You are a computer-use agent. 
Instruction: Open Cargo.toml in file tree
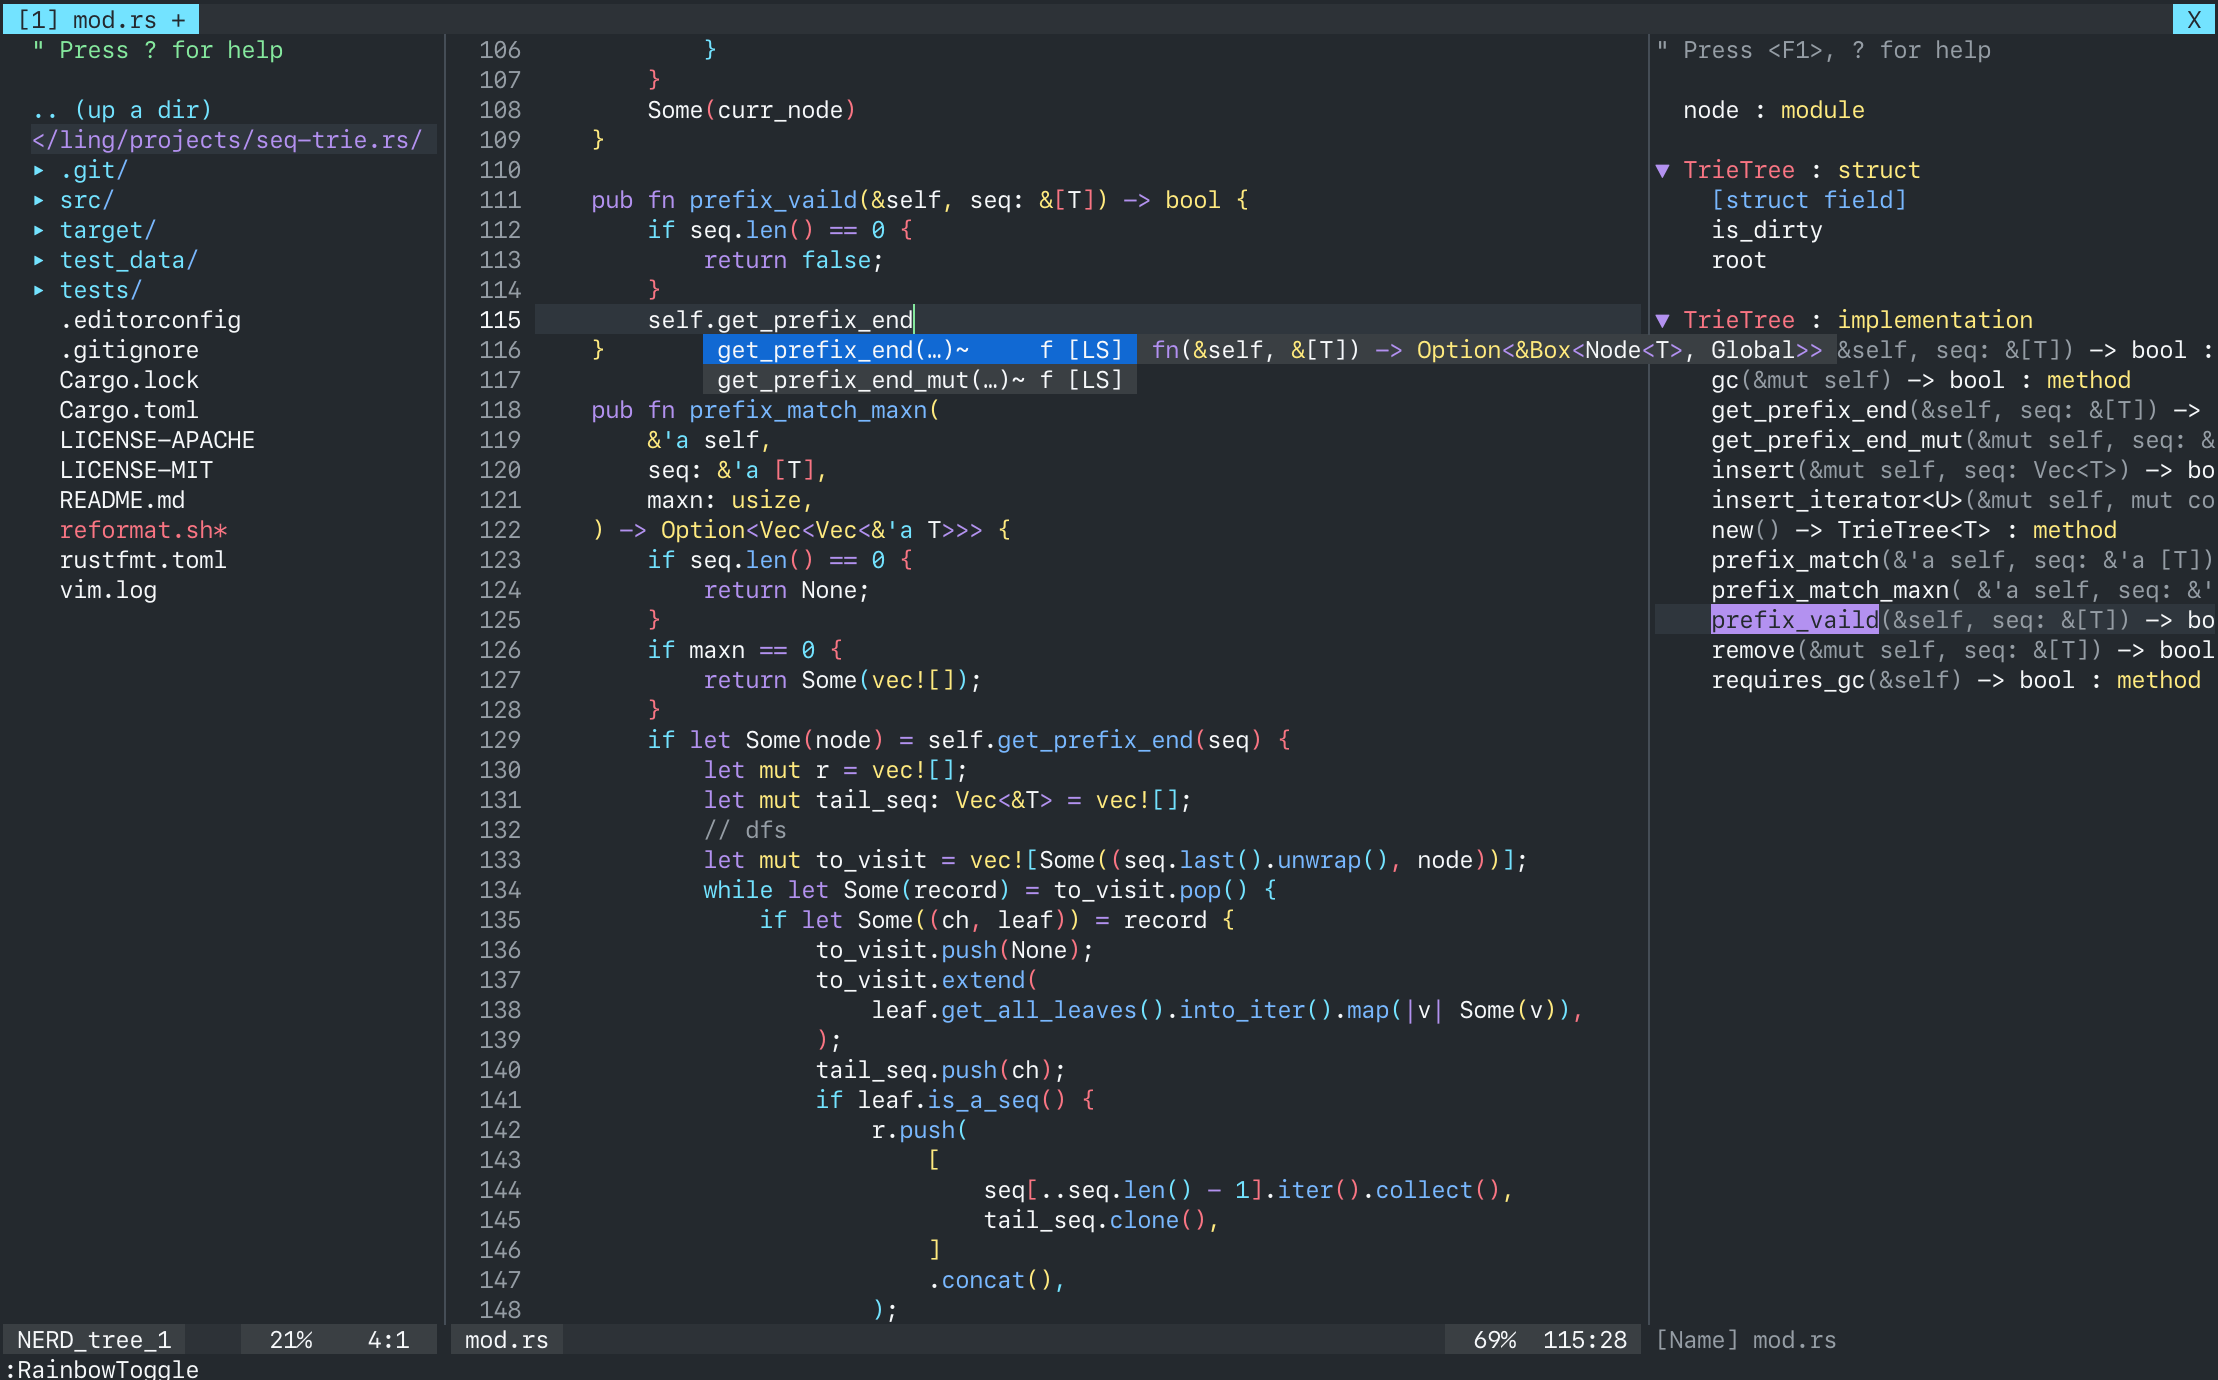point(128,410)
